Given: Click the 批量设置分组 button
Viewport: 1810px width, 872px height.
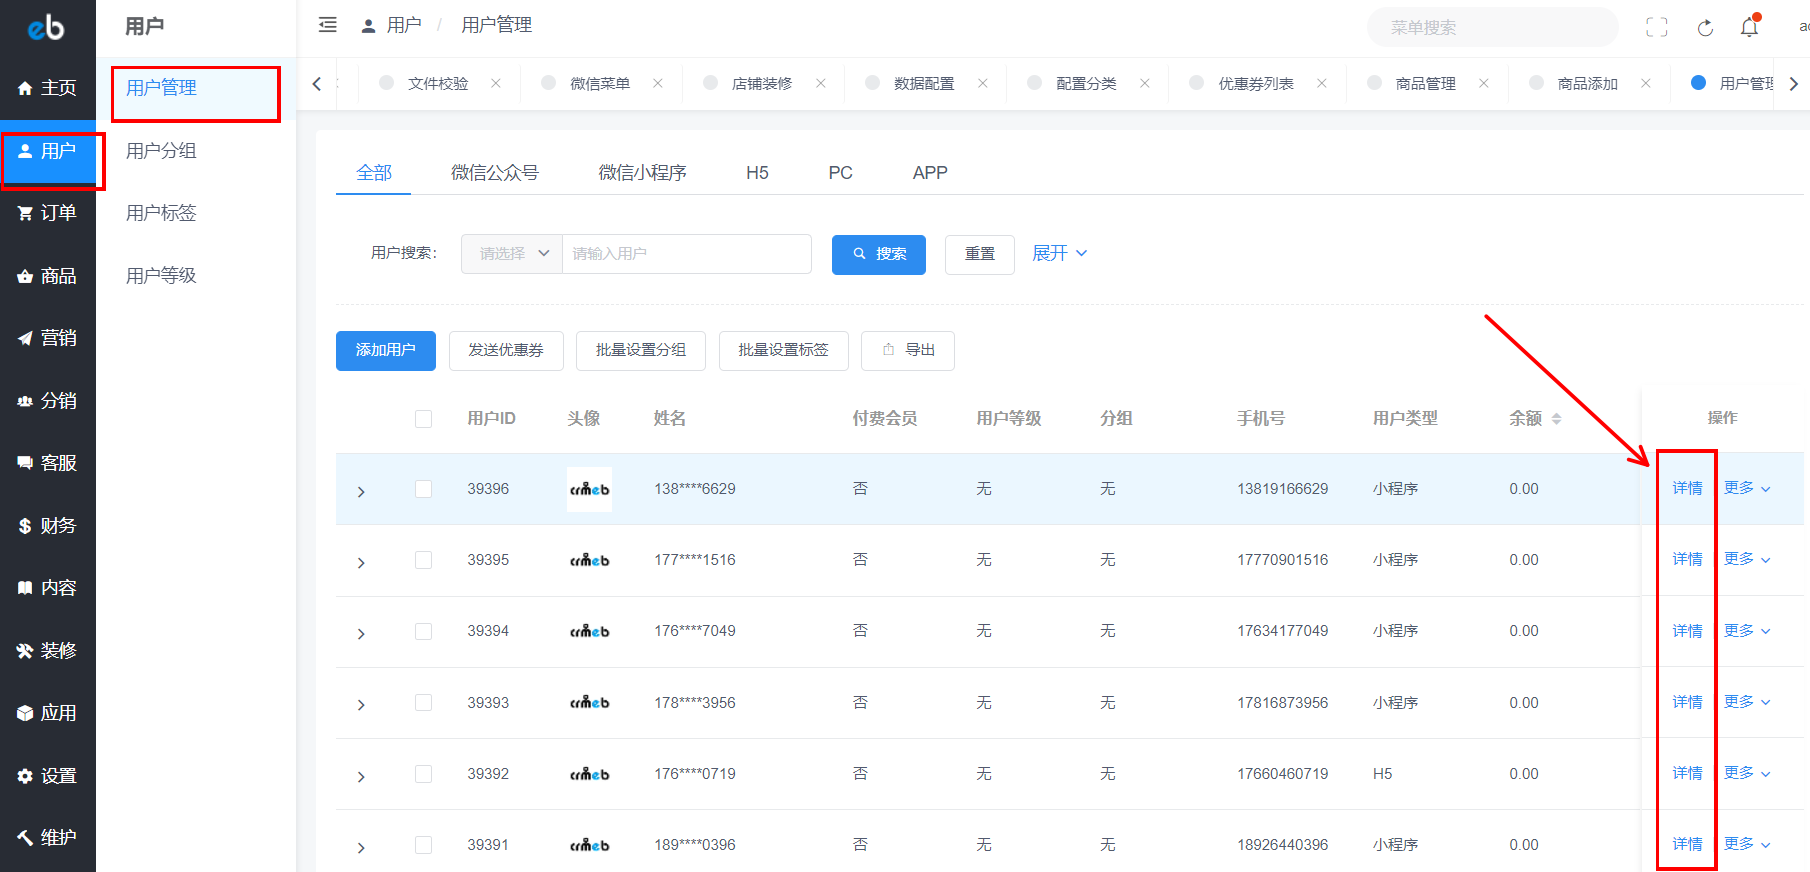Looking at the screenshot, I should pos(641,351).
